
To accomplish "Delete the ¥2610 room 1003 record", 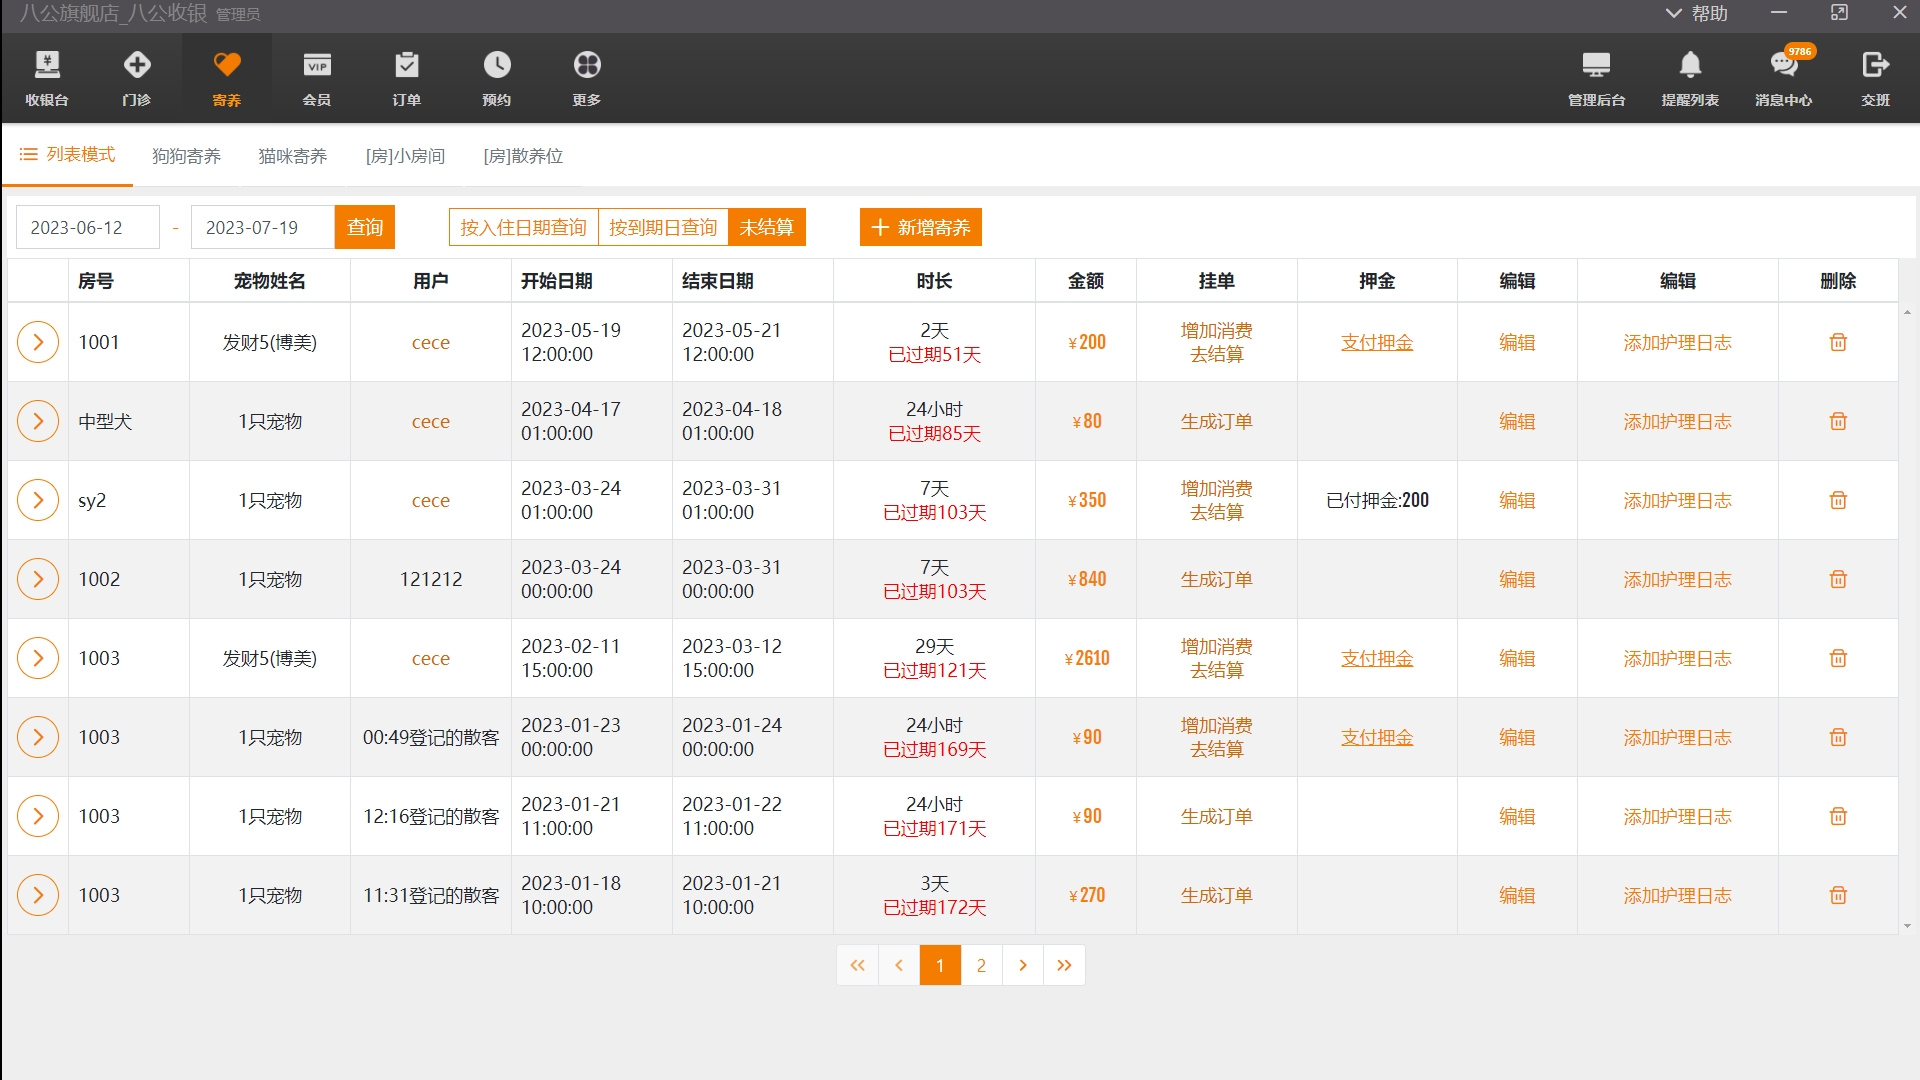I will 1838,658.
